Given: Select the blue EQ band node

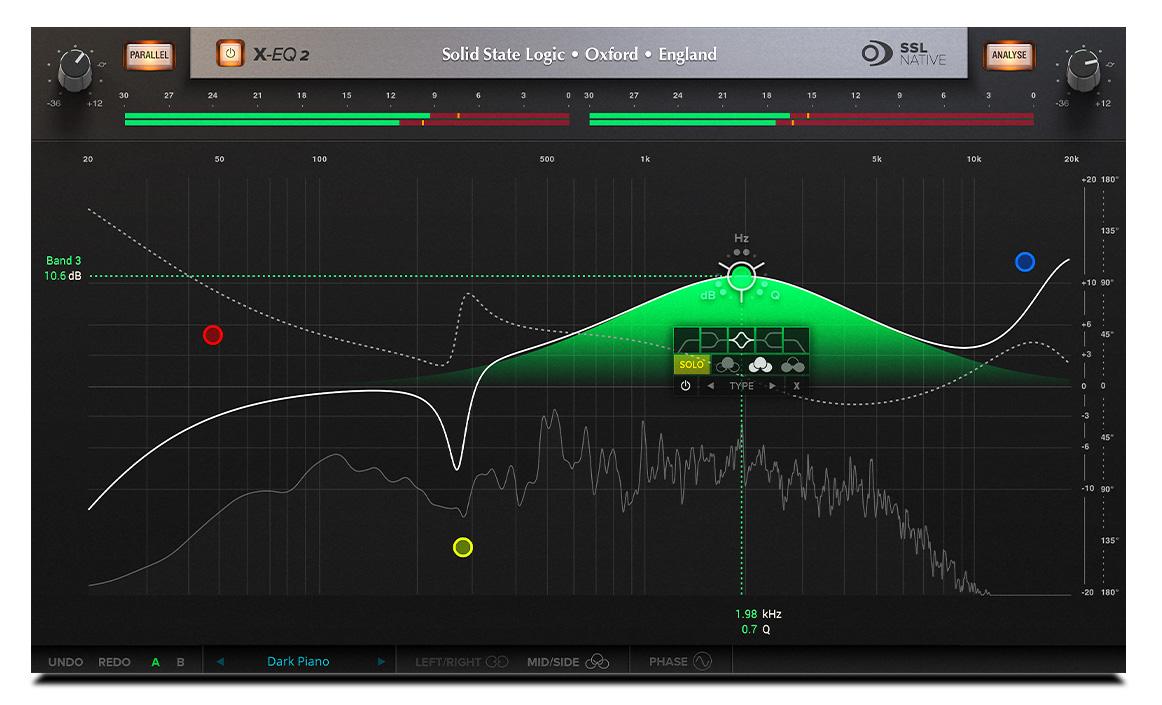Looking at the screenshot, I should 1025,262.
